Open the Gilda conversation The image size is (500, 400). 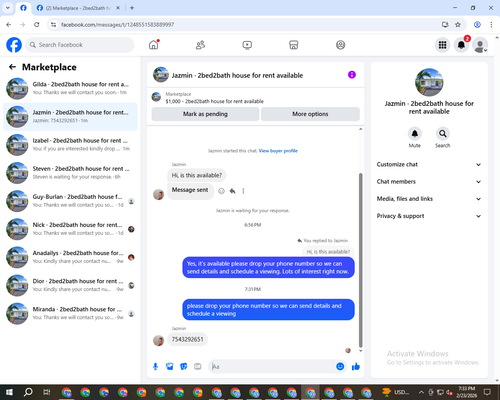click(70, 88)
